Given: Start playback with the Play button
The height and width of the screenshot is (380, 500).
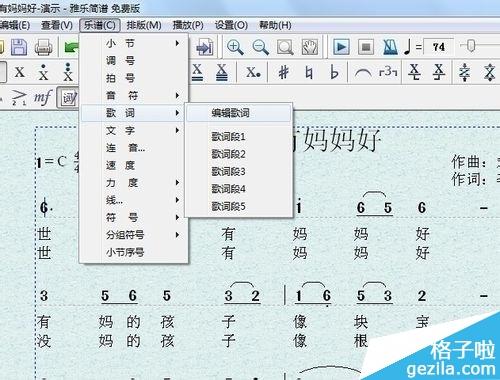Looking at the screenshot, I should (341, 47).
